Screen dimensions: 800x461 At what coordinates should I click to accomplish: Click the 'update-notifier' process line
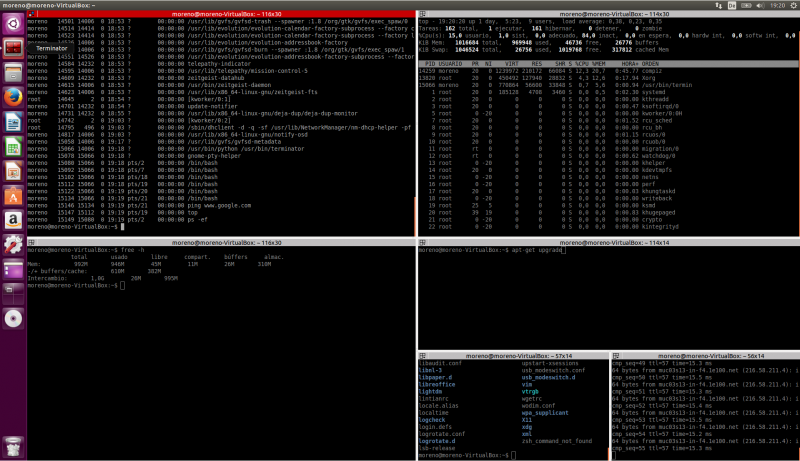pyautogui.click(x=133, y=107)
